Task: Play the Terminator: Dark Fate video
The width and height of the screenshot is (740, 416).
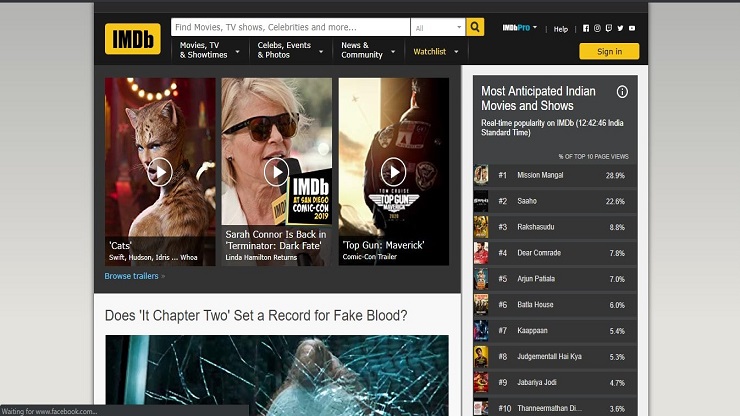Action: 276,172
